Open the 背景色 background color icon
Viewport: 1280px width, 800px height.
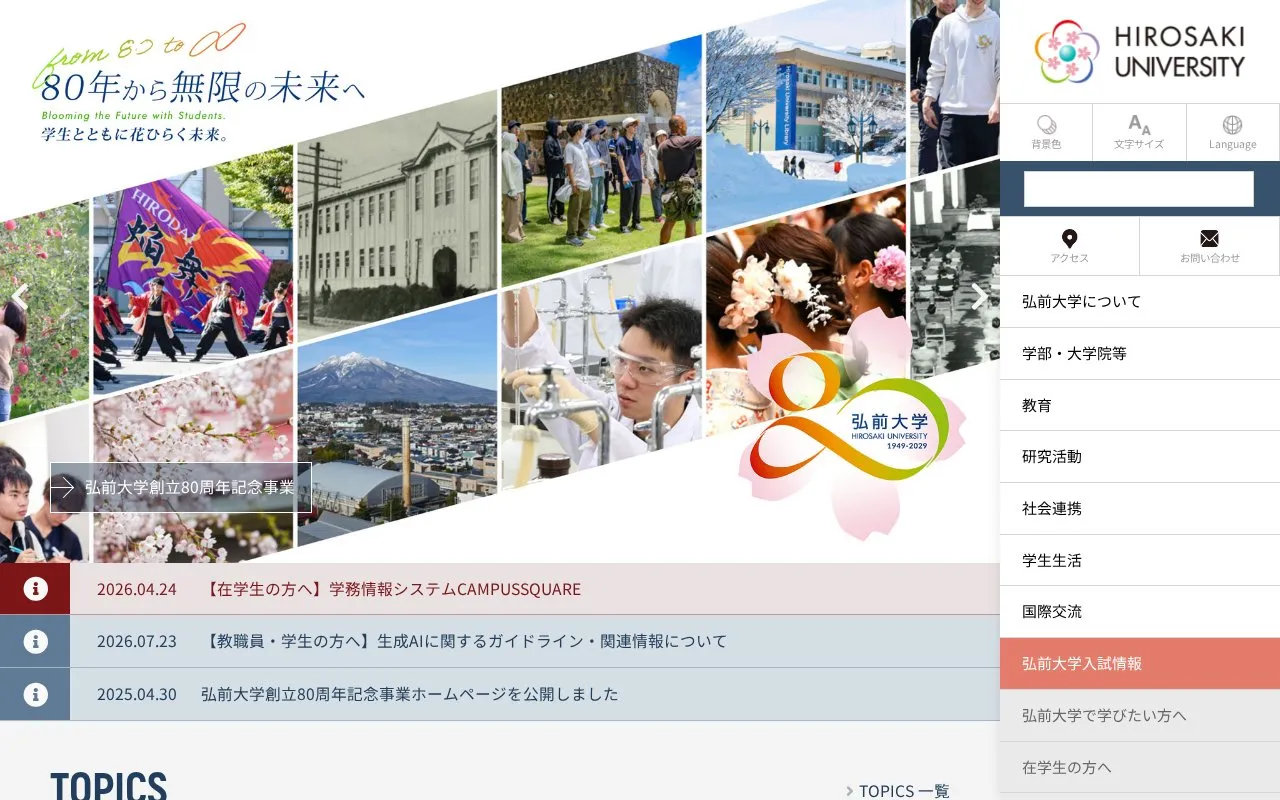pyautogui.click(x=1046, y=132)
